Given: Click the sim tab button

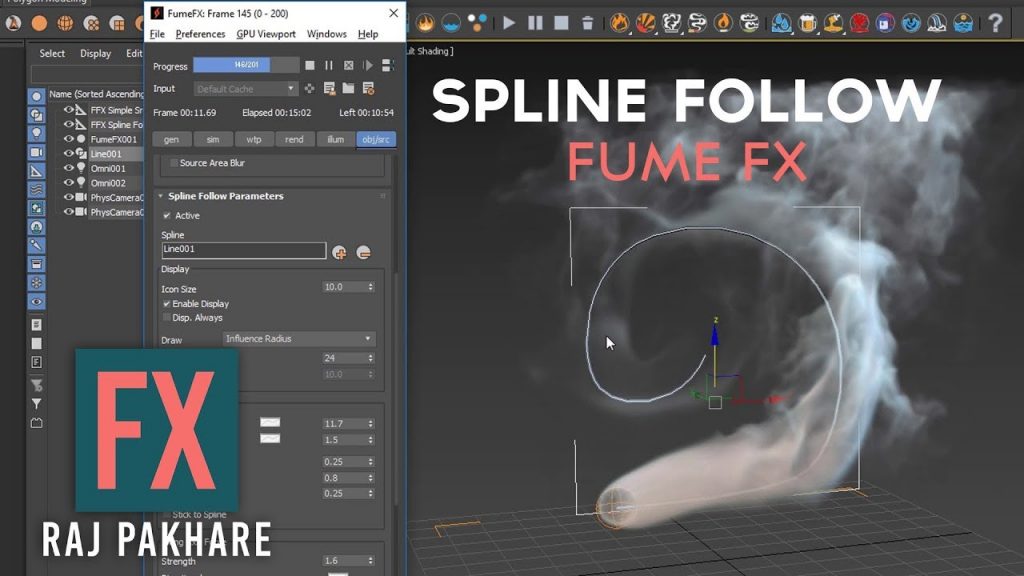Looking at the screenshot, I should (213, 139).
